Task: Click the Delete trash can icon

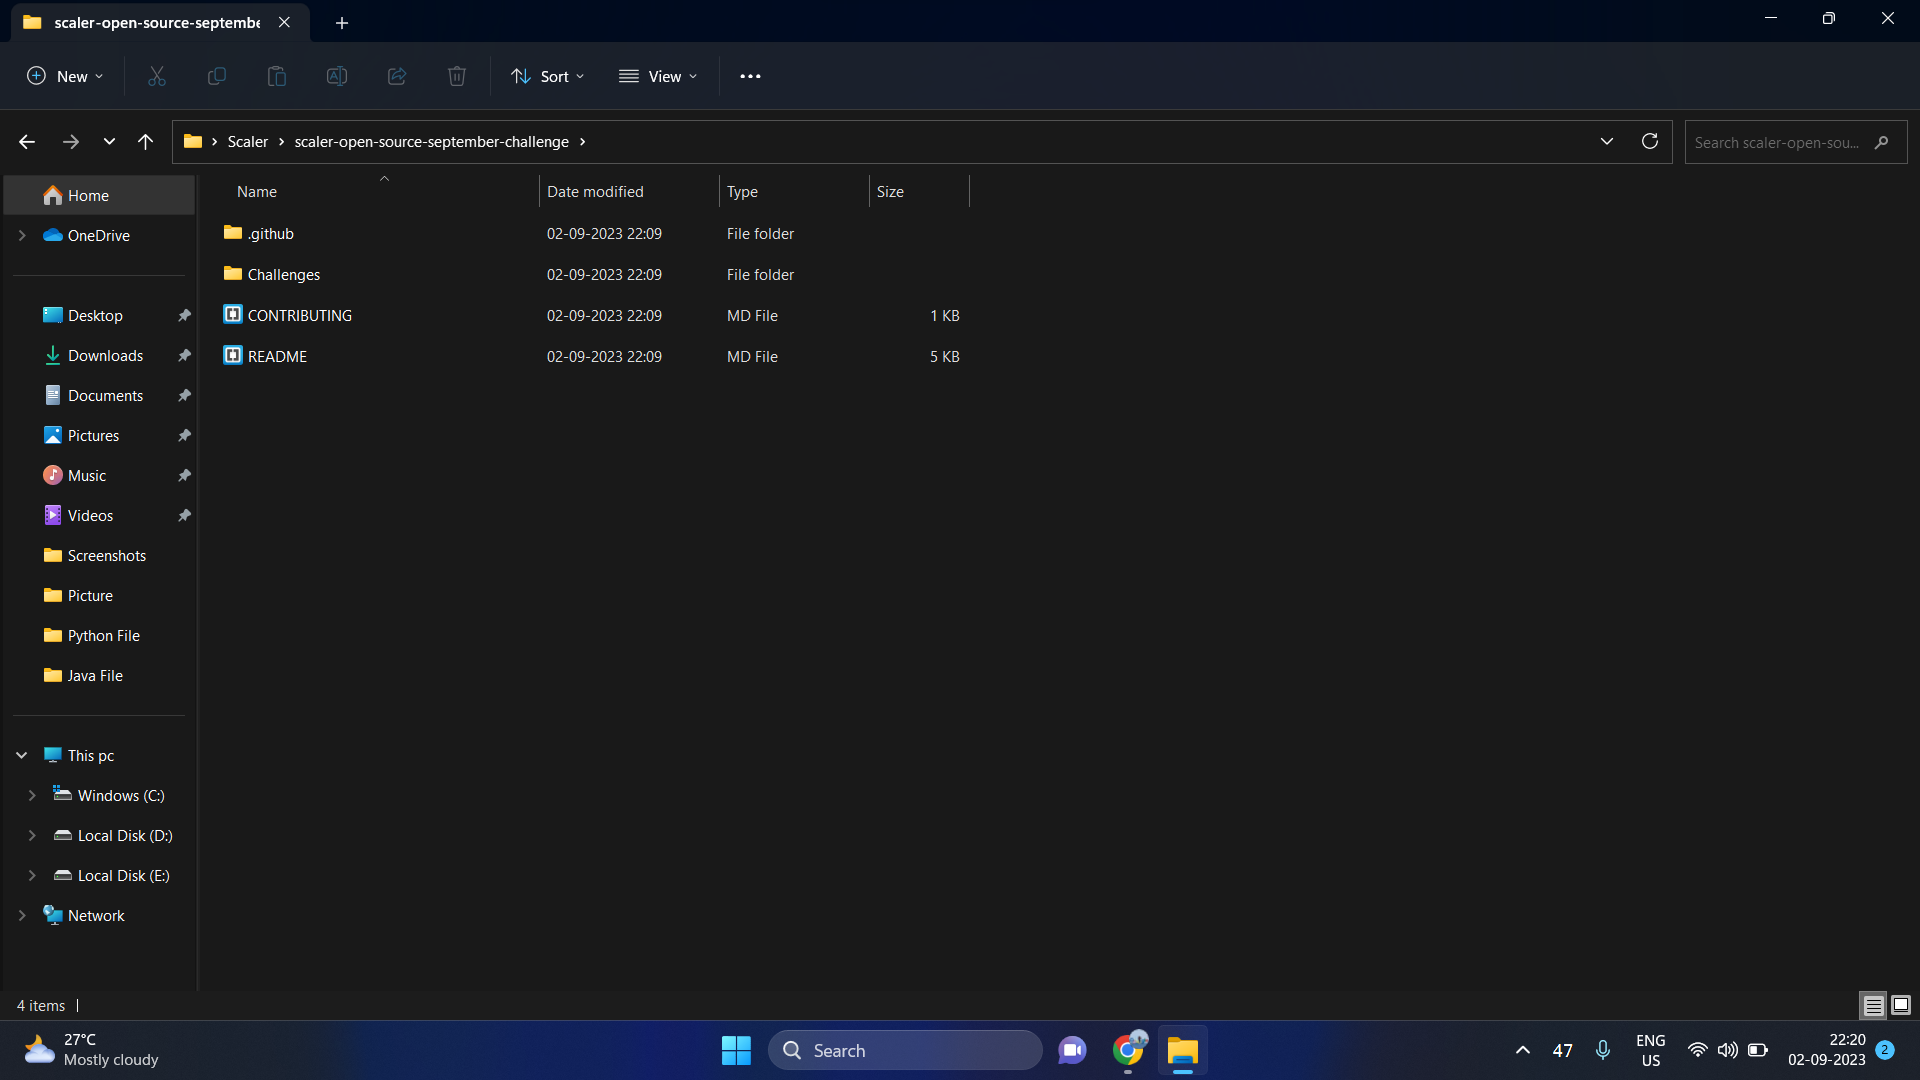Action: coord(457,76)
